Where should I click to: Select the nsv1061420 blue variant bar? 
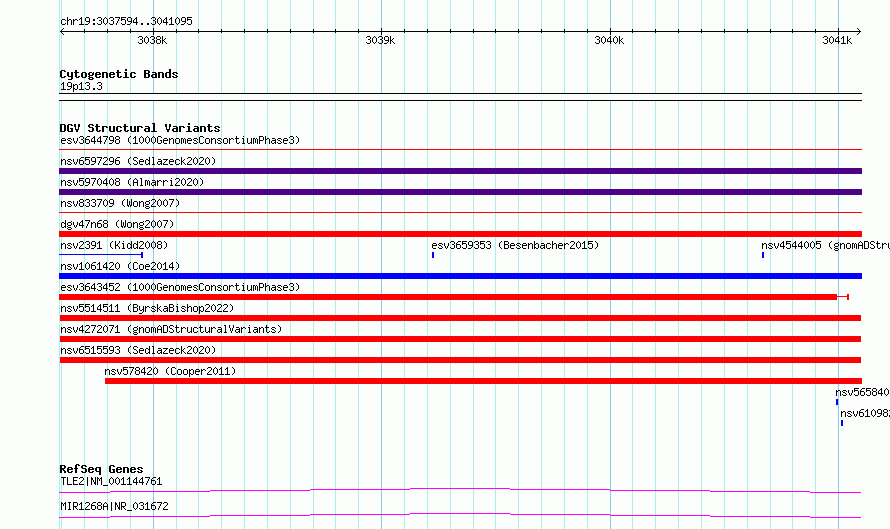[460, 276]
